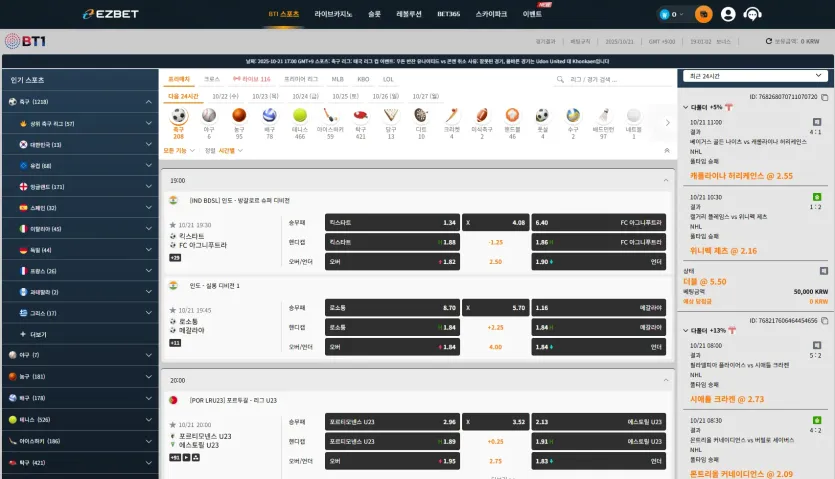Select the soccer ball sport icon (208)
Viewport: 835px width, 479px height.
click(x=178, y=116)
